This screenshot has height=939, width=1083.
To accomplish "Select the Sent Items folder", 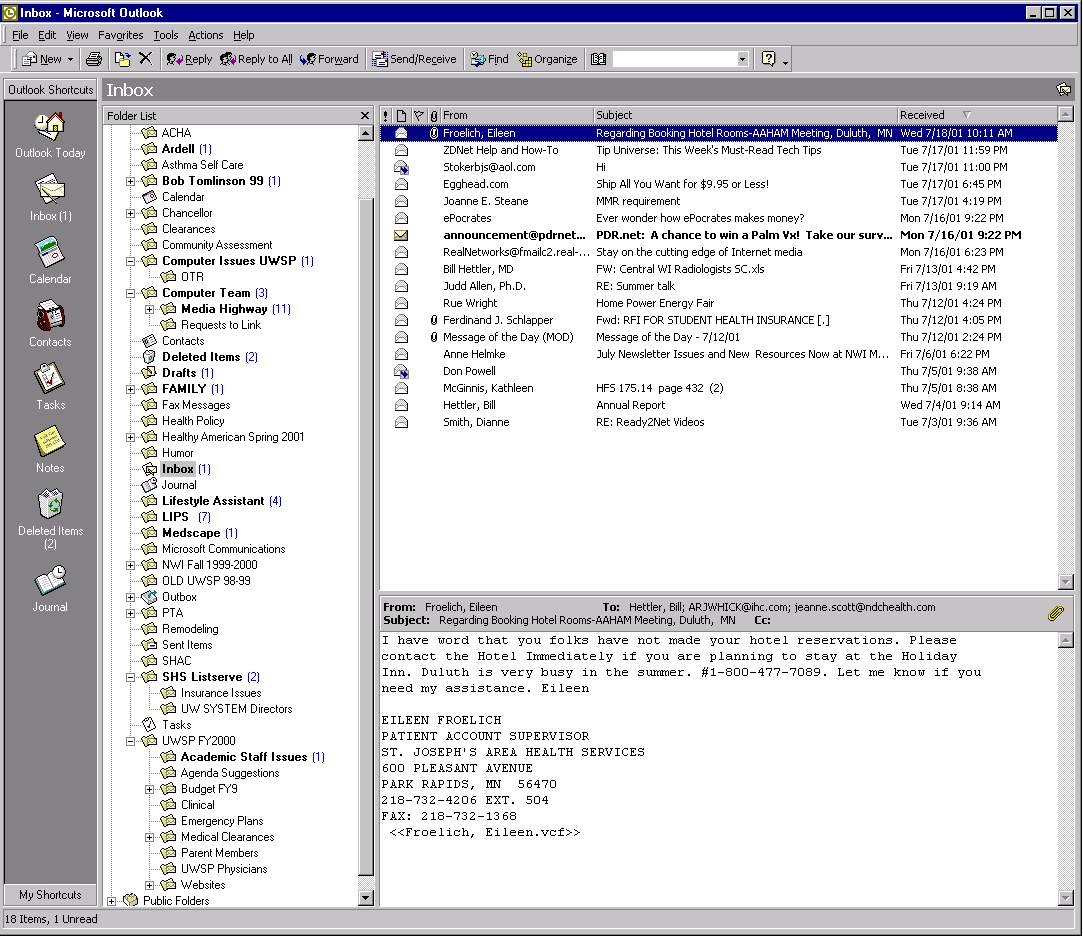I will [x=186, y=645].
